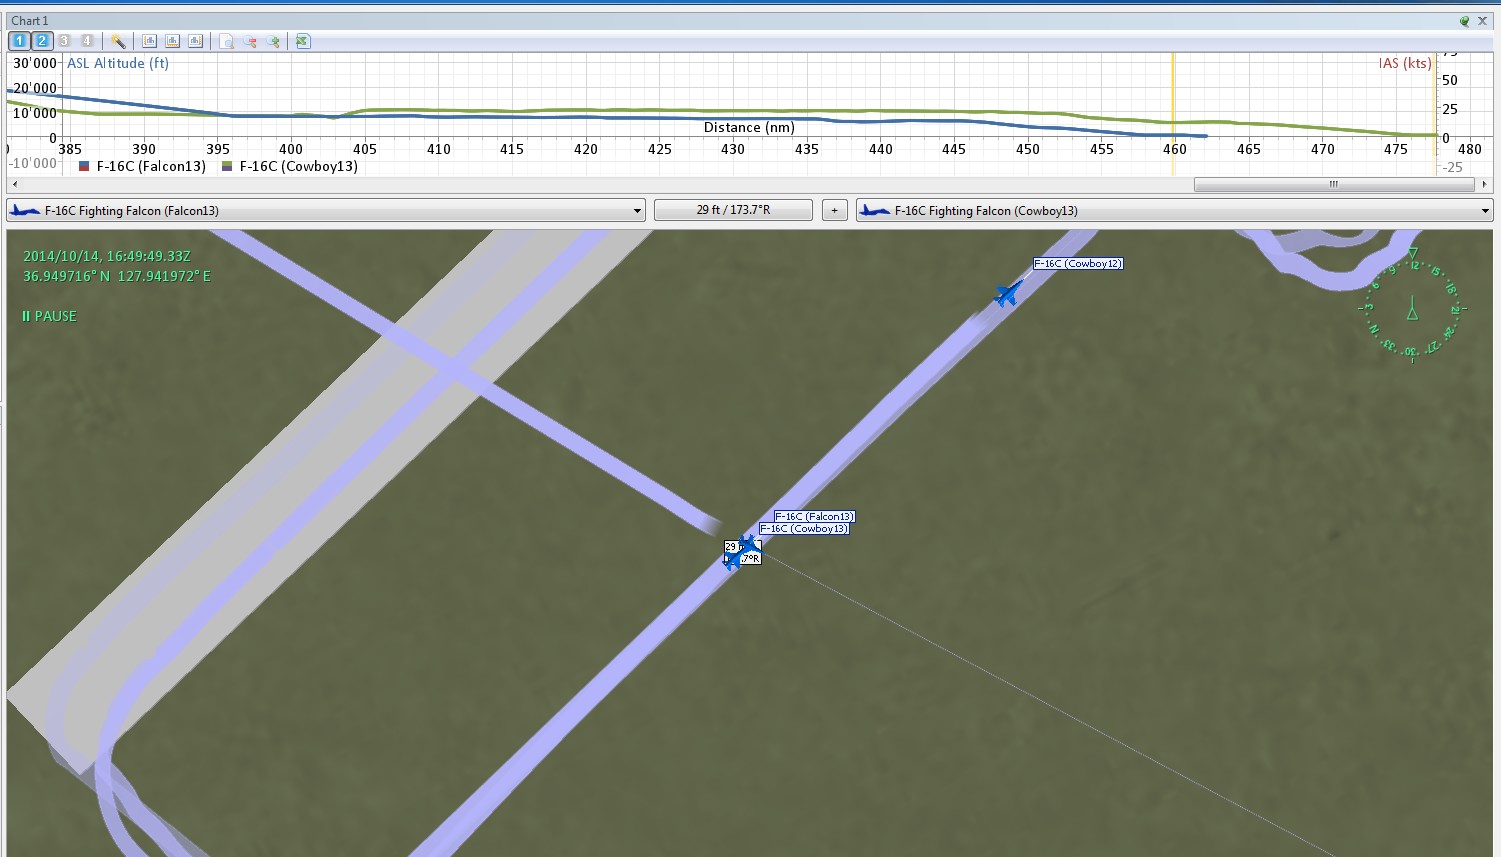Click the magic wand auto-configure icon
This screenshot has width=1501, height=857.
(118, 41)
